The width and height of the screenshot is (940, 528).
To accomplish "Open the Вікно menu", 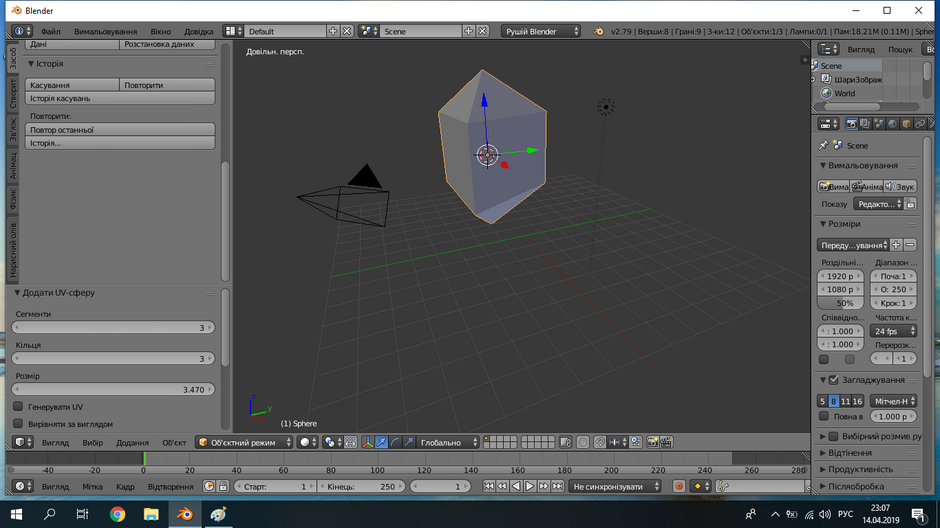I will pyautogui.click(x=161, y=31).
